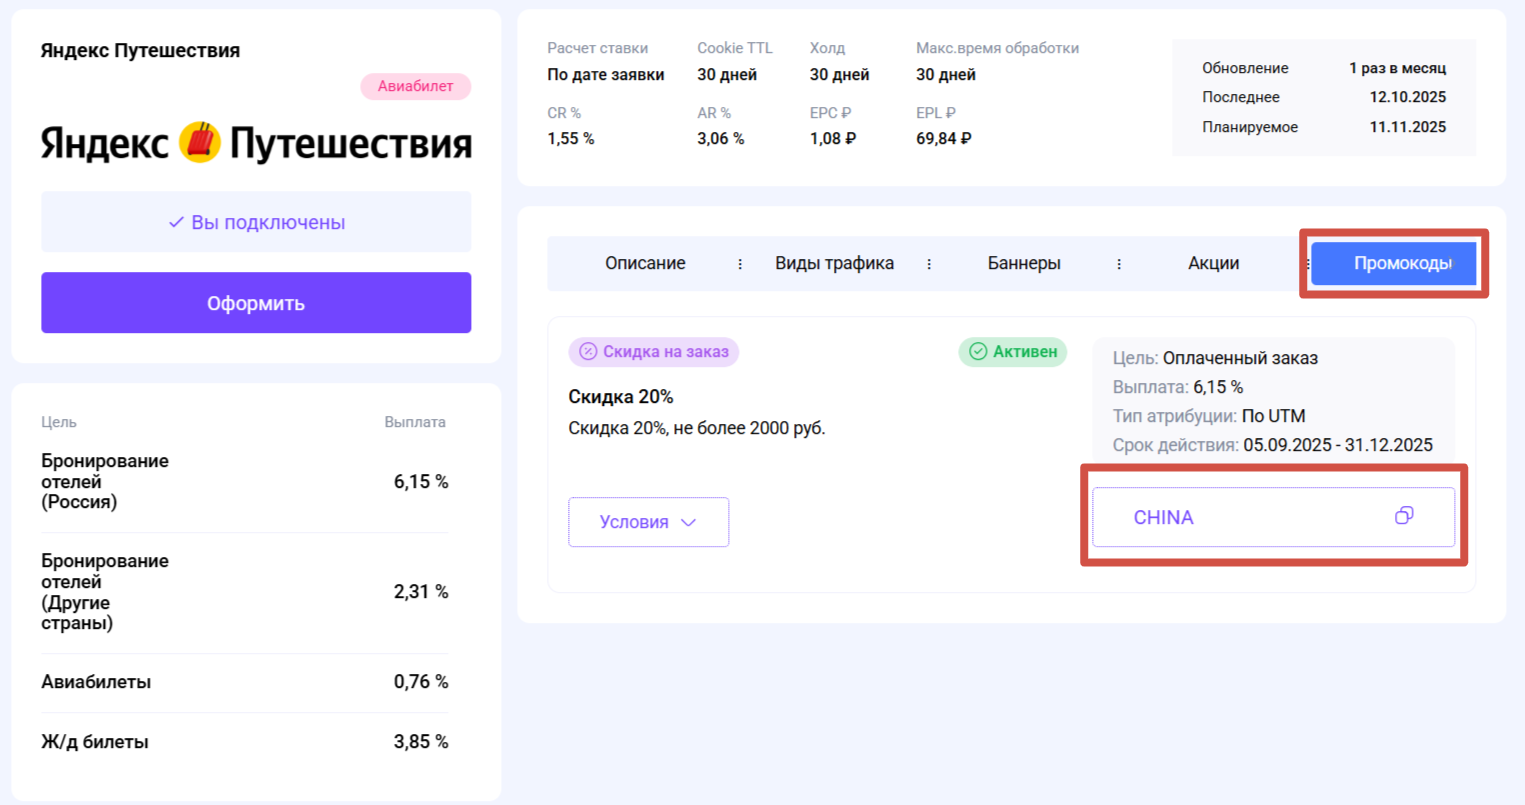
Task: Click the three-dot divider after Баннеры tab
Action: (1119, 264)
